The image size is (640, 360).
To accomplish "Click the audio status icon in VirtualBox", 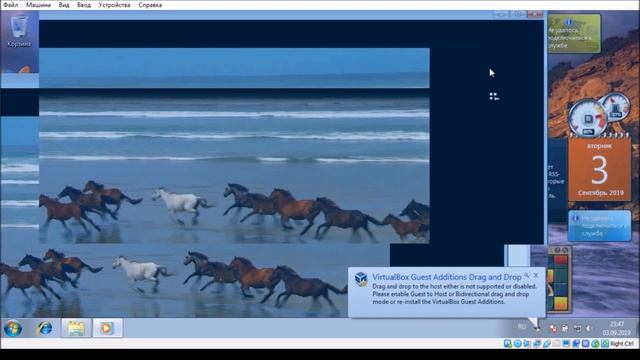I will pos(527,344).
